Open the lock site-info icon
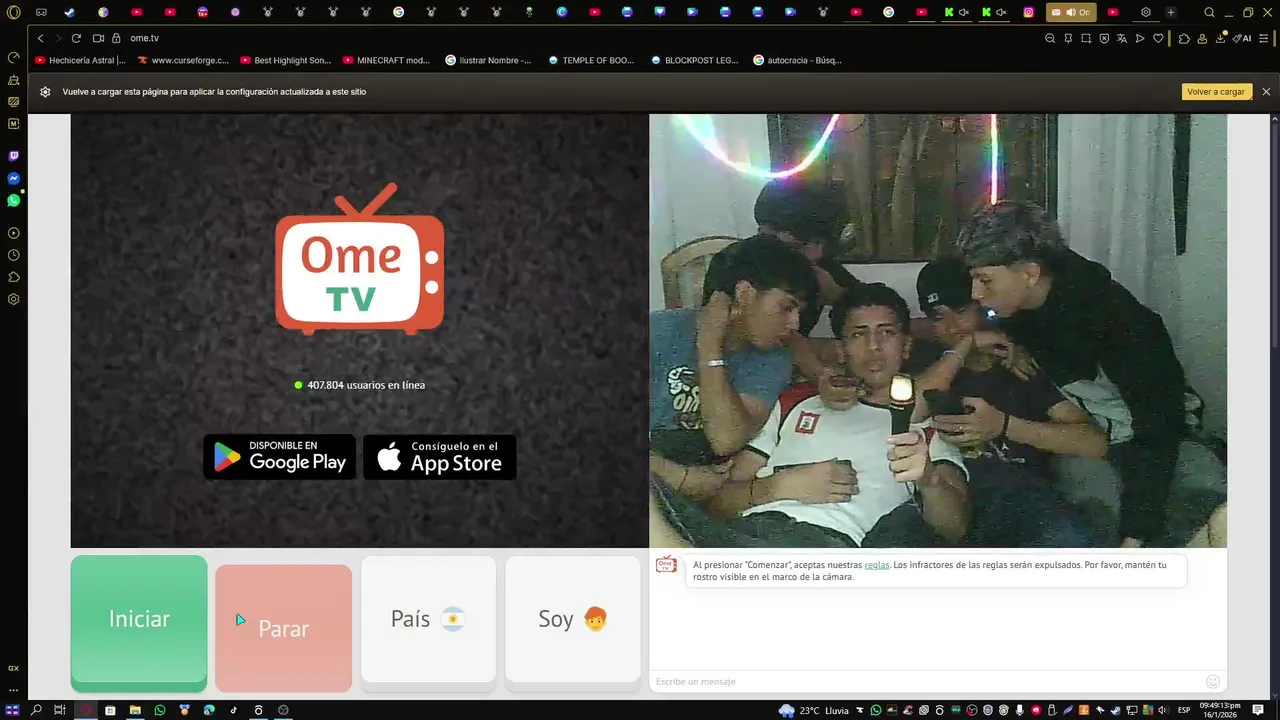This screenshot has width=1280, height=720. 116,38
